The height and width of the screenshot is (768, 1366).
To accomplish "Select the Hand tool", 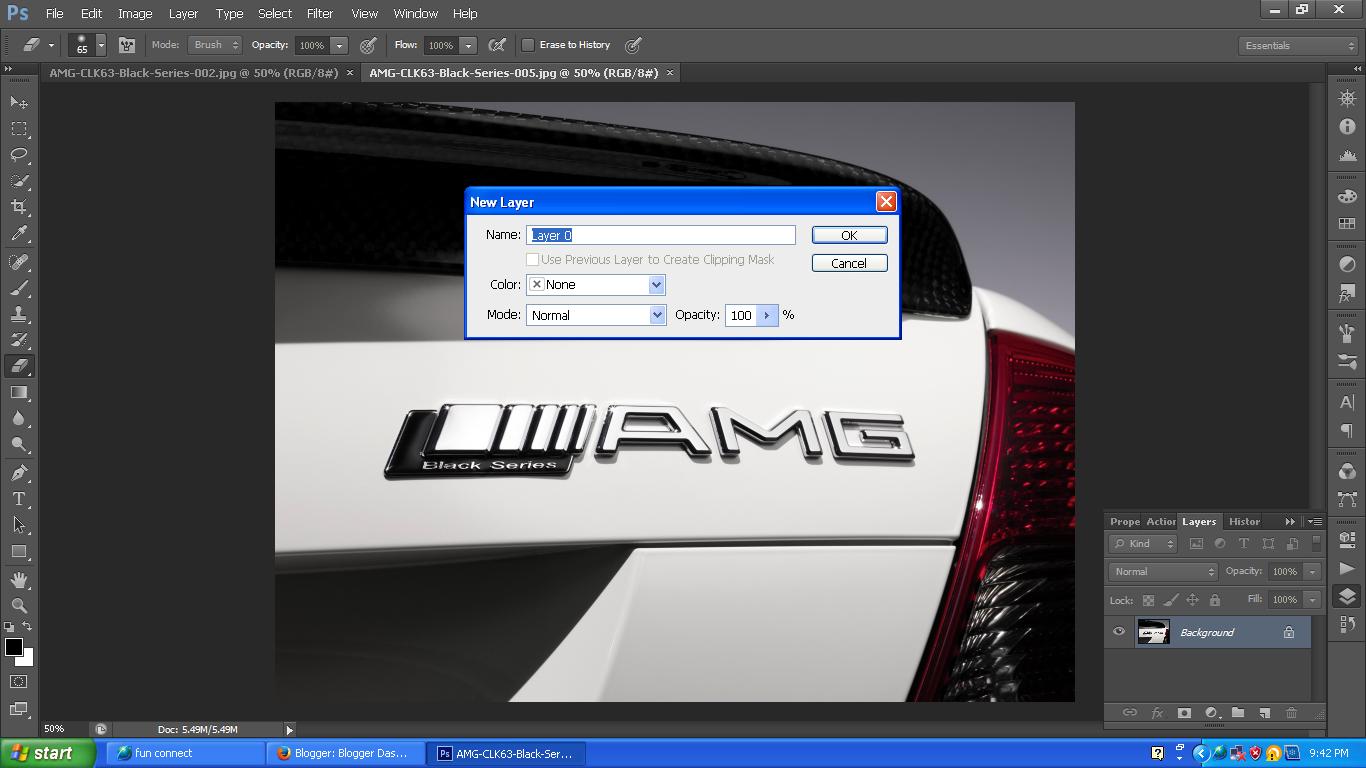I will [19, 579].
